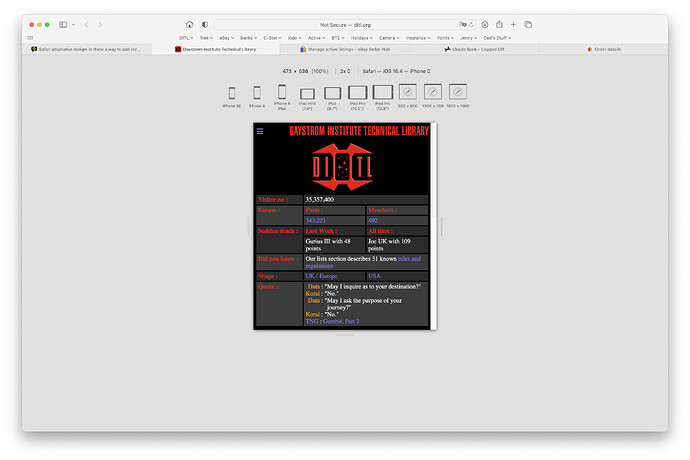
Task: Click the translate icon in the address bar
Action: click(462, 25)
